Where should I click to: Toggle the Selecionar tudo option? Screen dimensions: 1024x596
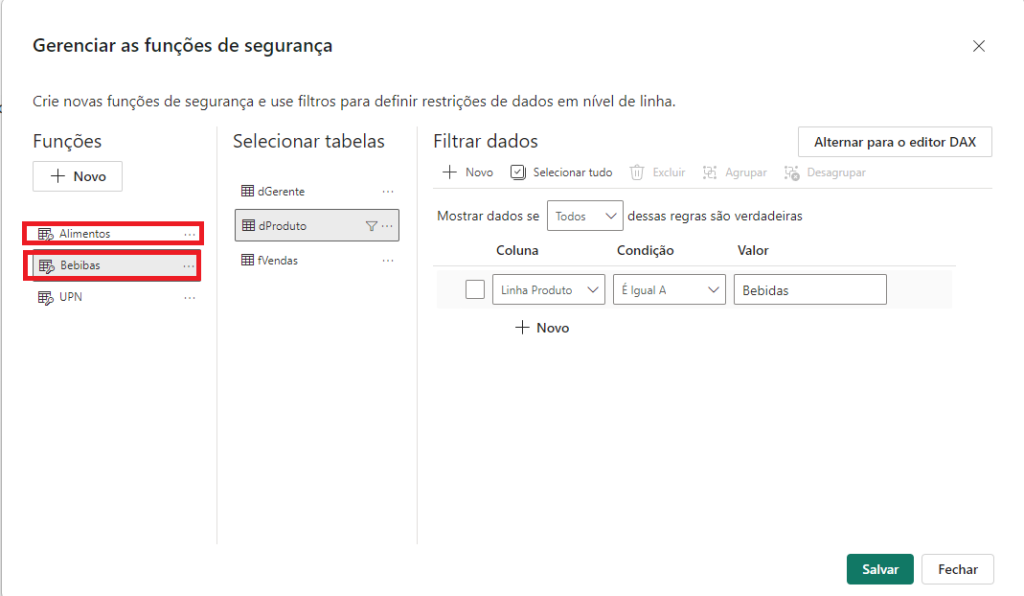(x=518, y=172)
